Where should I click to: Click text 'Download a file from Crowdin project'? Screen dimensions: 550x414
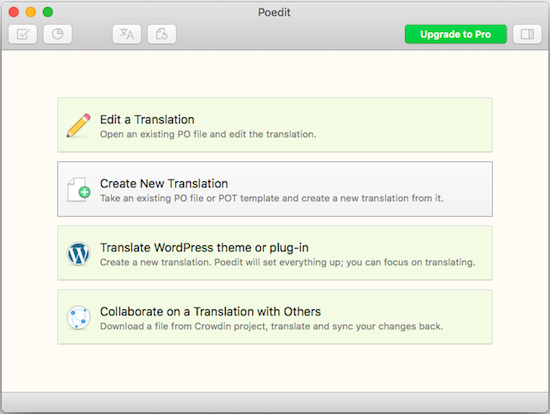click(x=183, y=326)
